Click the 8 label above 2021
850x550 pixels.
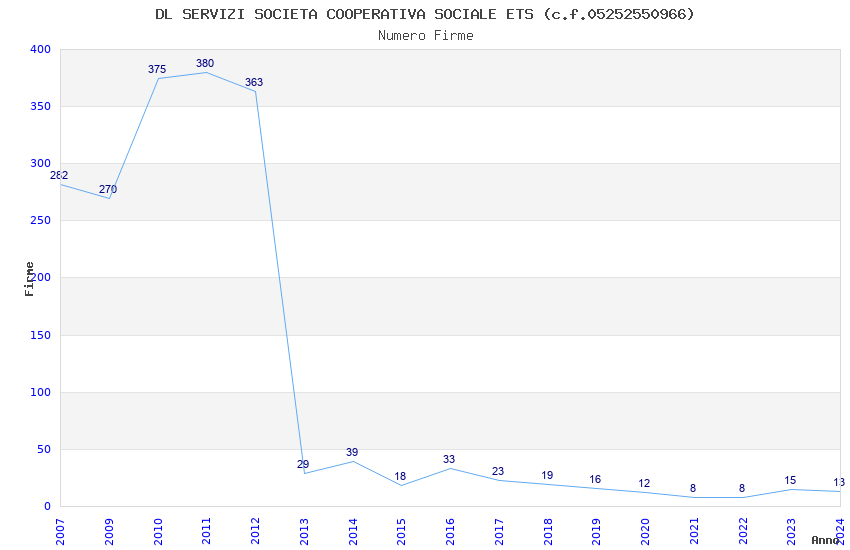point(693,488)
